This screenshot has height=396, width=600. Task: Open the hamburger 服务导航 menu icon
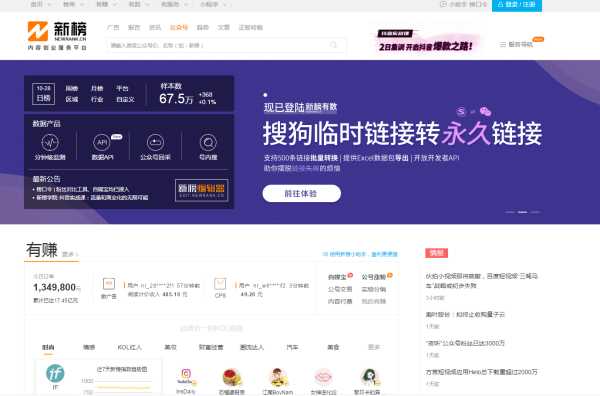pos(503,44)
